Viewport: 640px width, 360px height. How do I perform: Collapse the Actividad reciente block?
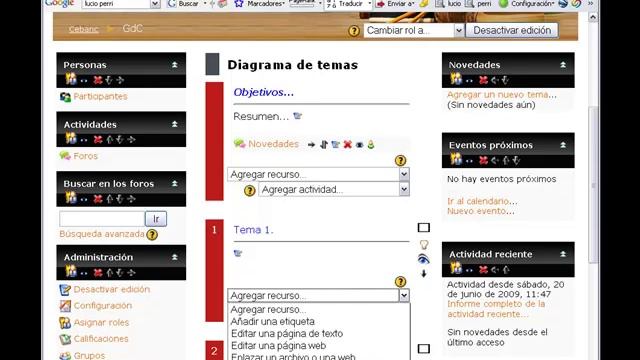coord(563,254)
